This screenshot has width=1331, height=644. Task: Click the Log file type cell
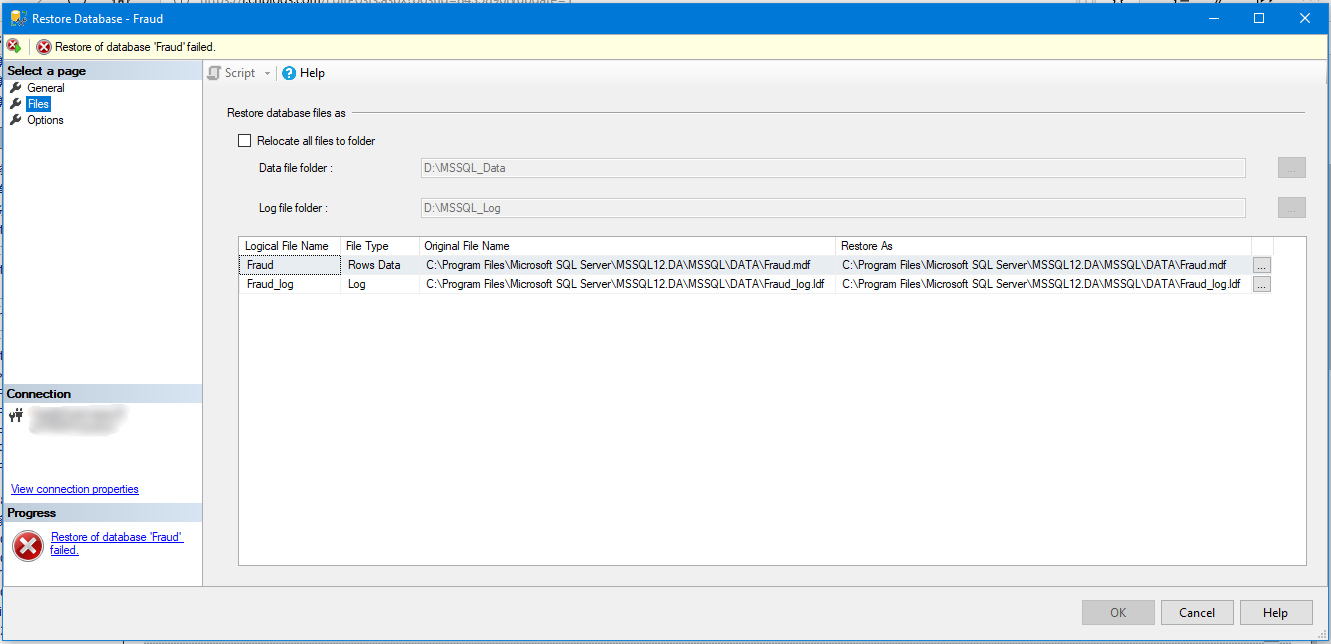click(380, 284)
